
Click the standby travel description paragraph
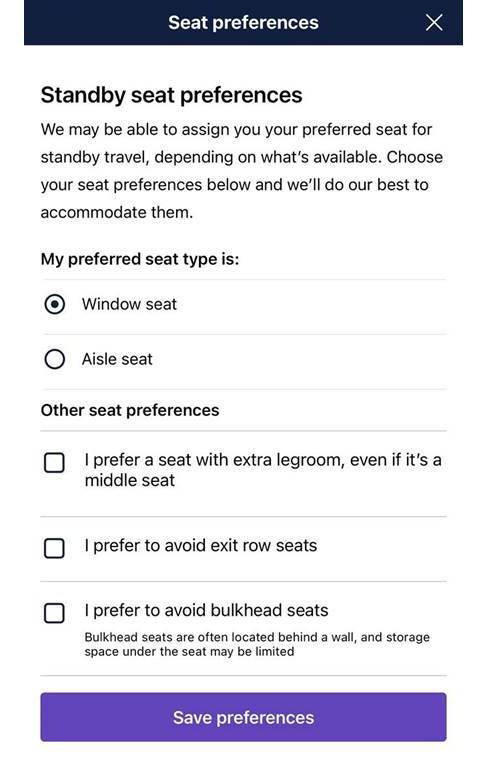(x=242, y=171)
